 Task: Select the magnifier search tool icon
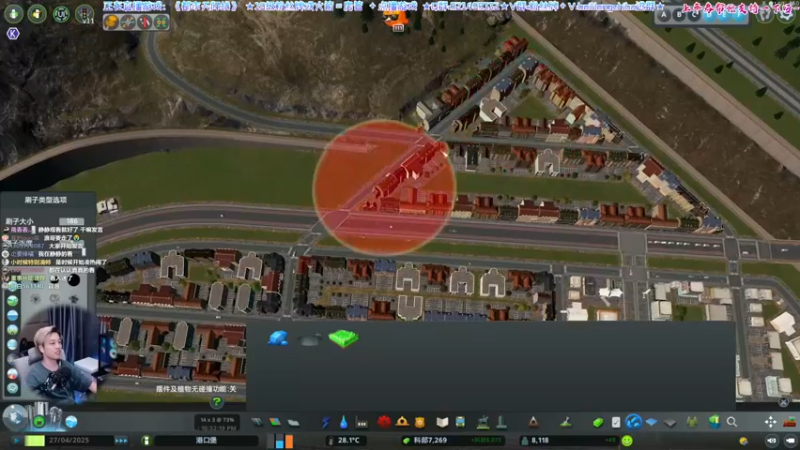tap(732, 421)
